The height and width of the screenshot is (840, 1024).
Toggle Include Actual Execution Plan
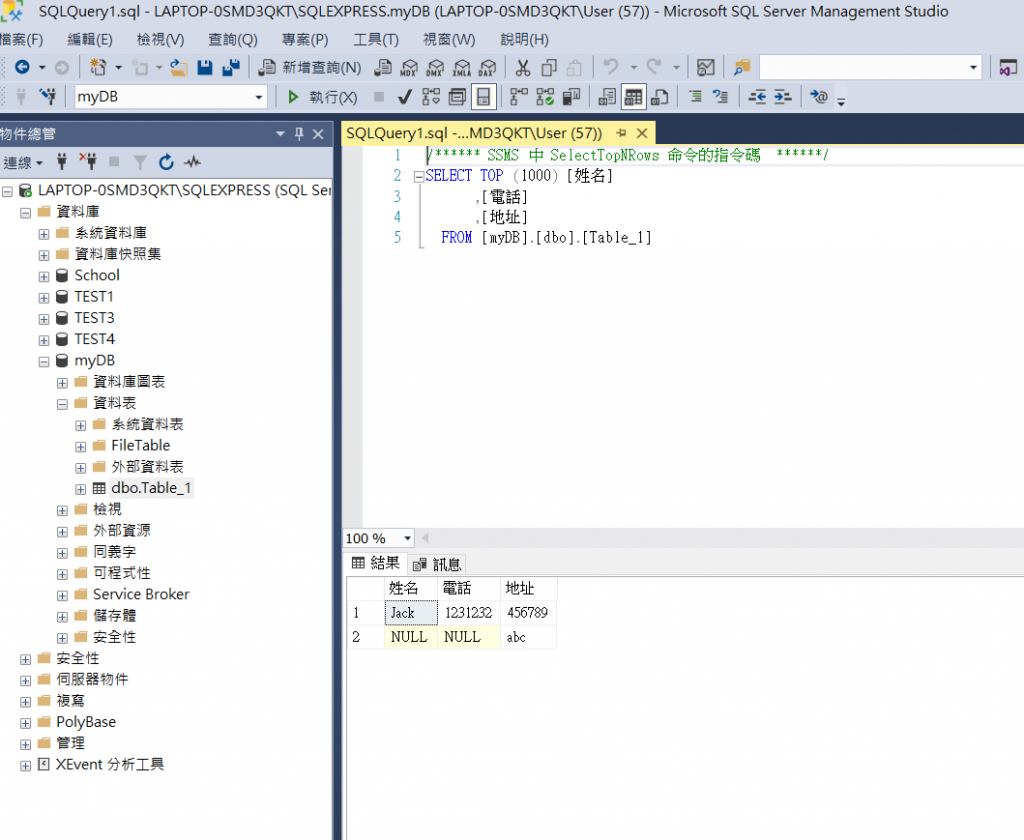click(519, 97)
